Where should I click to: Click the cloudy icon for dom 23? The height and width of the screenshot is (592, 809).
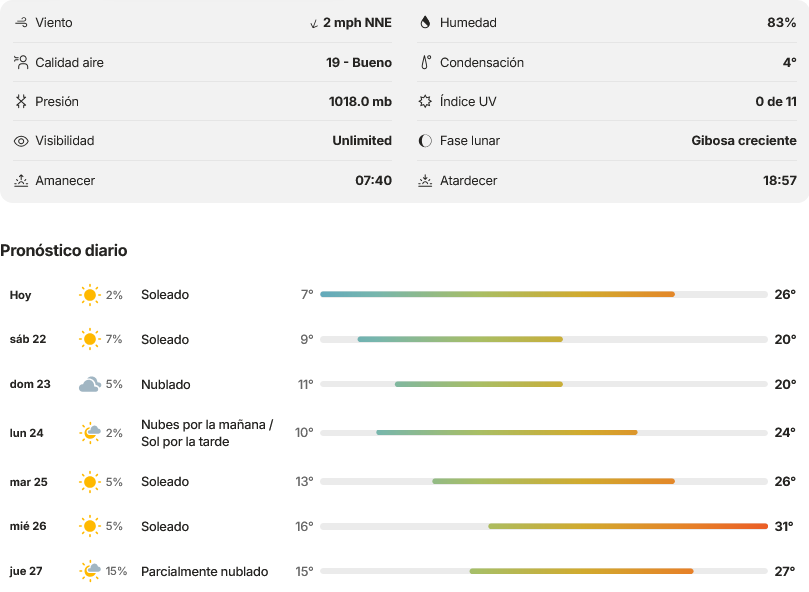click(90, 385)
